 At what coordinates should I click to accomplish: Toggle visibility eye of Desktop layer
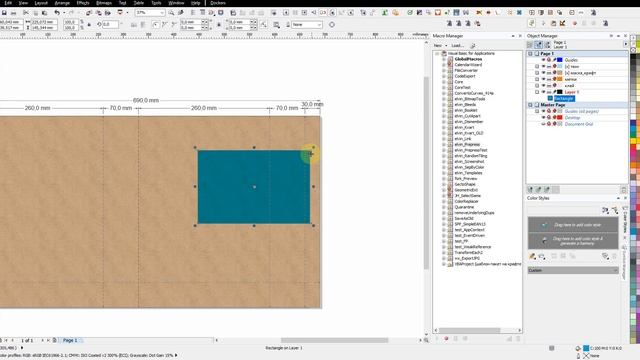click(x=544, y=118)
